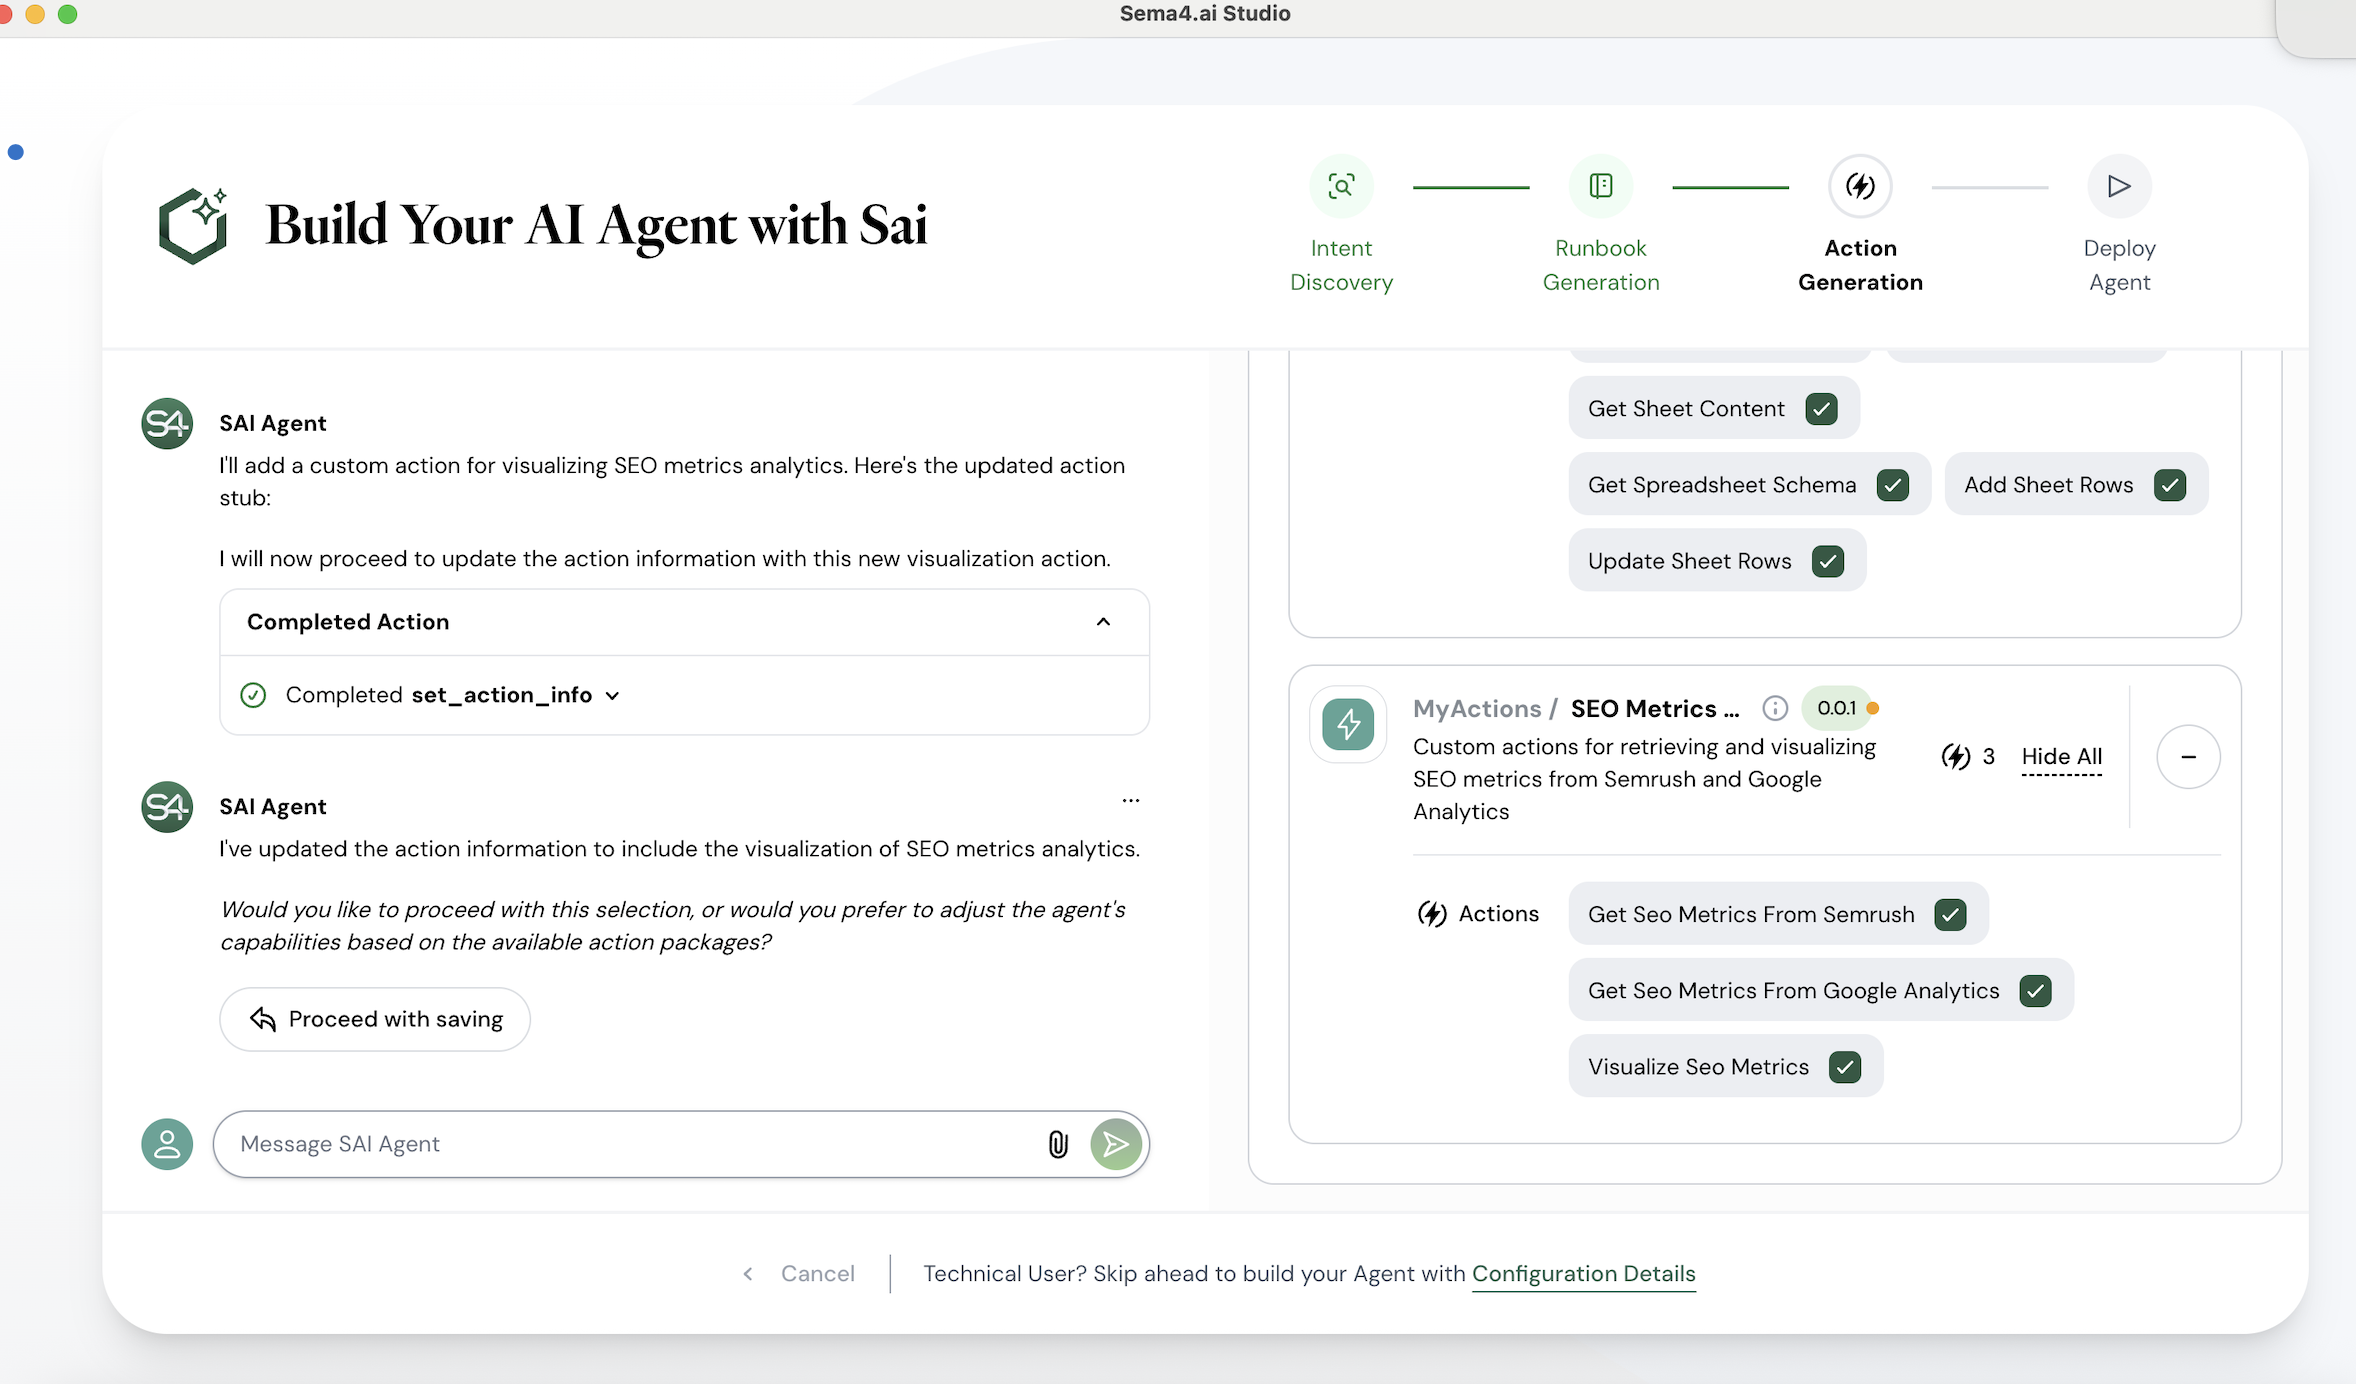Click the Cancel button
This screenshot has width=2356, height=1384.
(817, 1274)
